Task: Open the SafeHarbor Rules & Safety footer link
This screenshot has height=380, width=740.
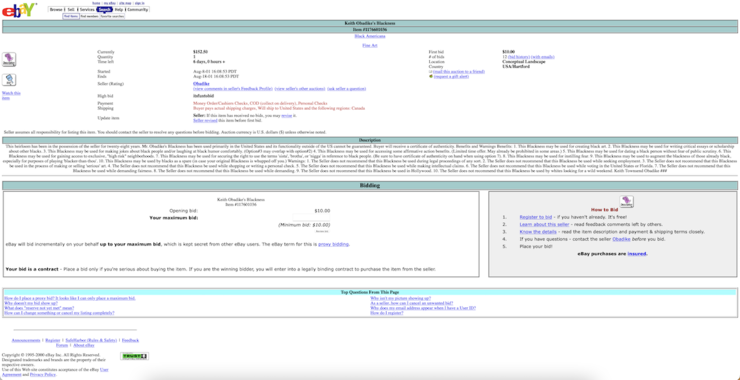Action: 91,340
